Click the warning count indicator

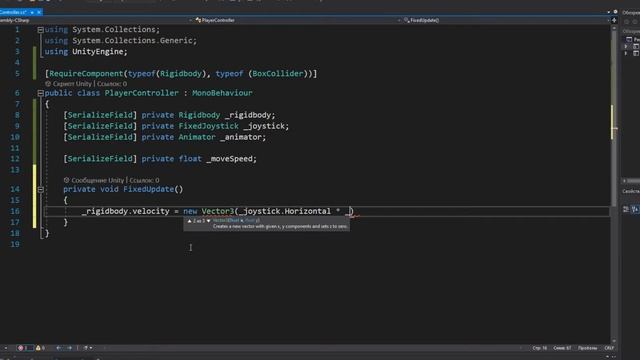(40, 348)
